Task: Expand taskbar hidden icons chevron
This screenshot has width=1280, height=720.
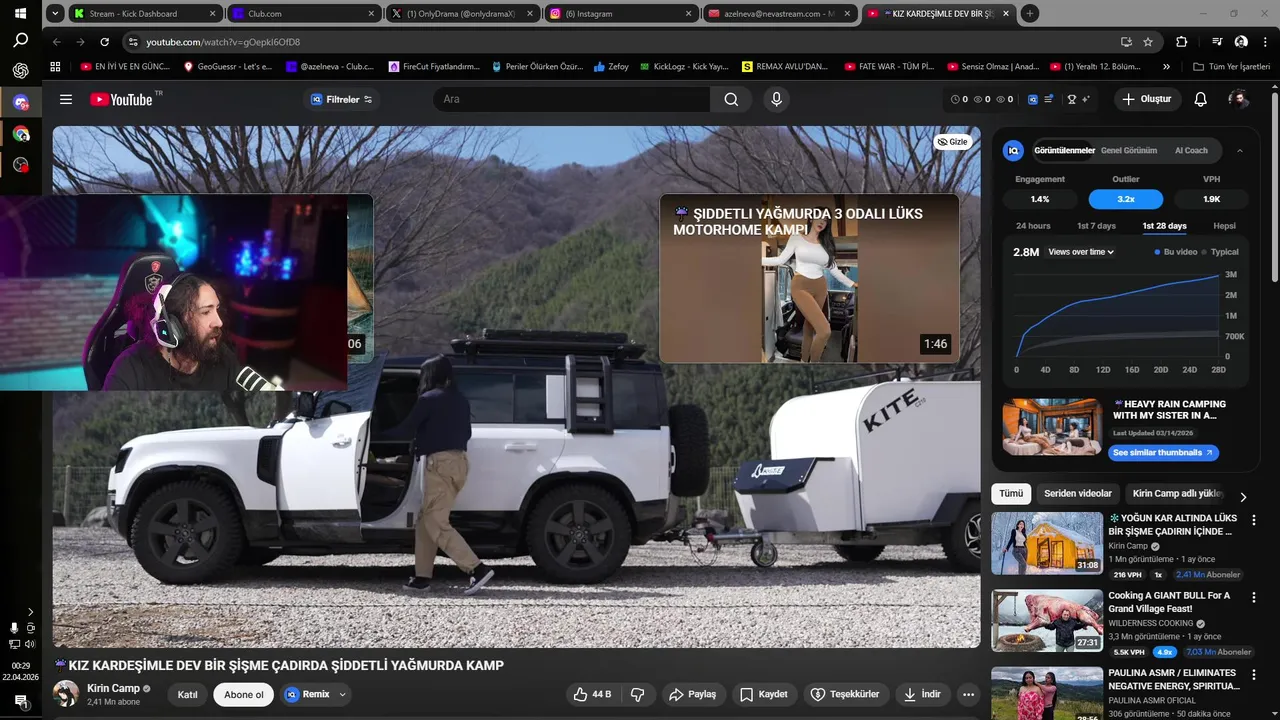Action: [30, 611]
